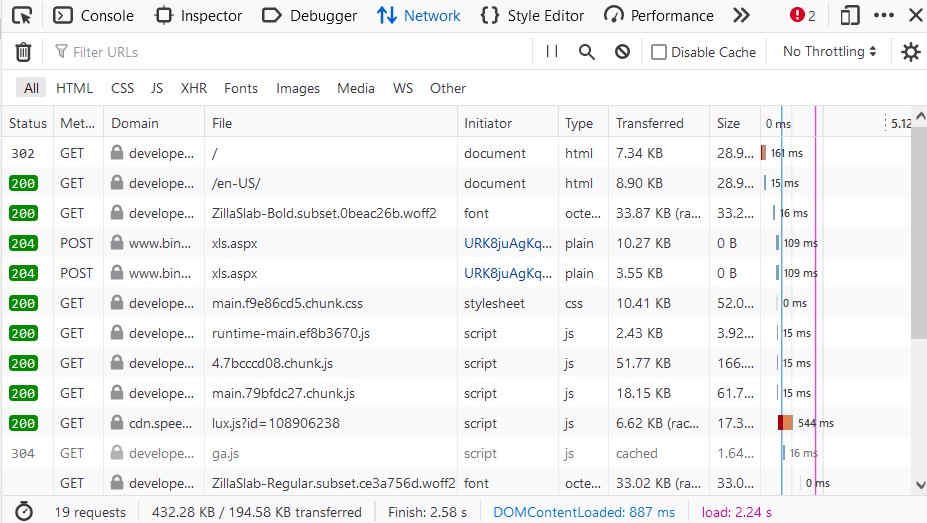The height and width of the screenshot is (523, 927).
Task: Switch to the Console tab
Action: [94, 16]
